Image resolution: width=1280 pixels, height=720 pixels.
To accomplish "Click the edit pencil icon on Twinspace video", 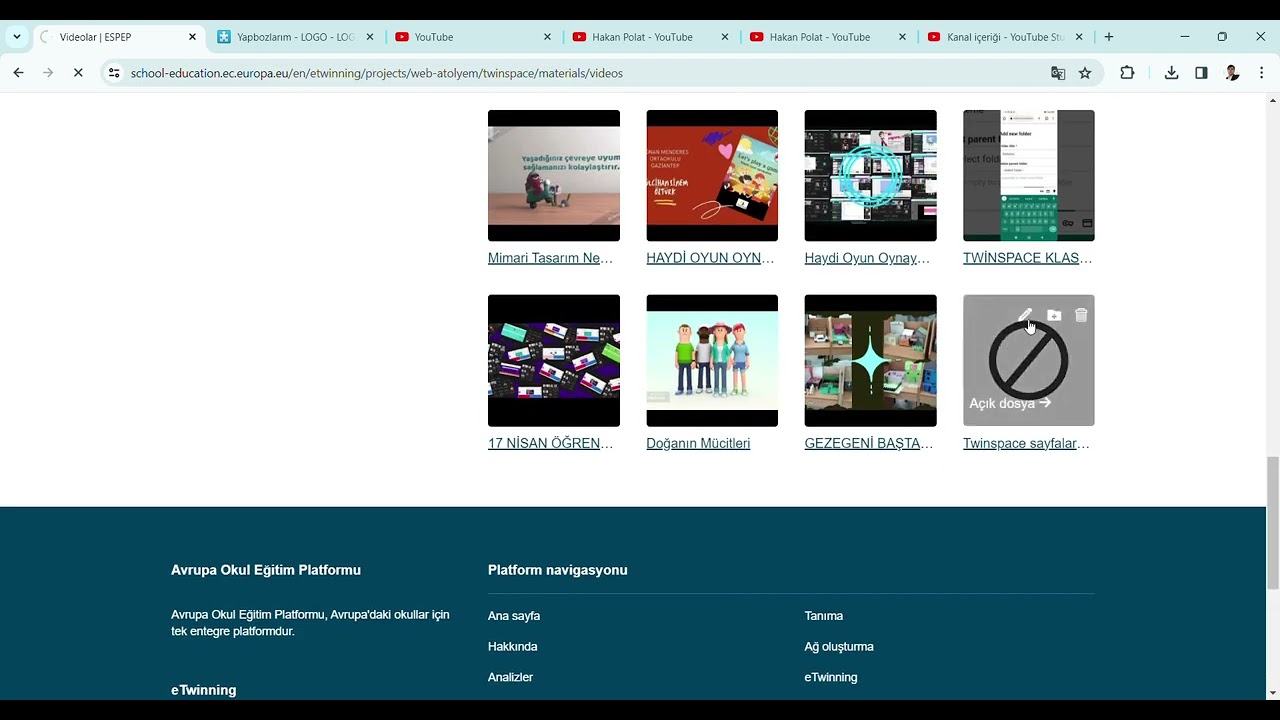I will pos(1025,315).
